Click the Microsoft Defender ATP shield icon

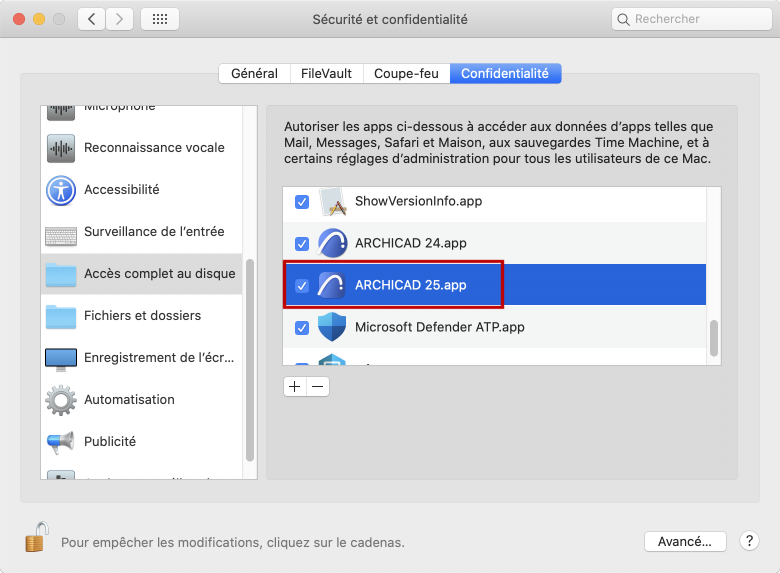332,327
